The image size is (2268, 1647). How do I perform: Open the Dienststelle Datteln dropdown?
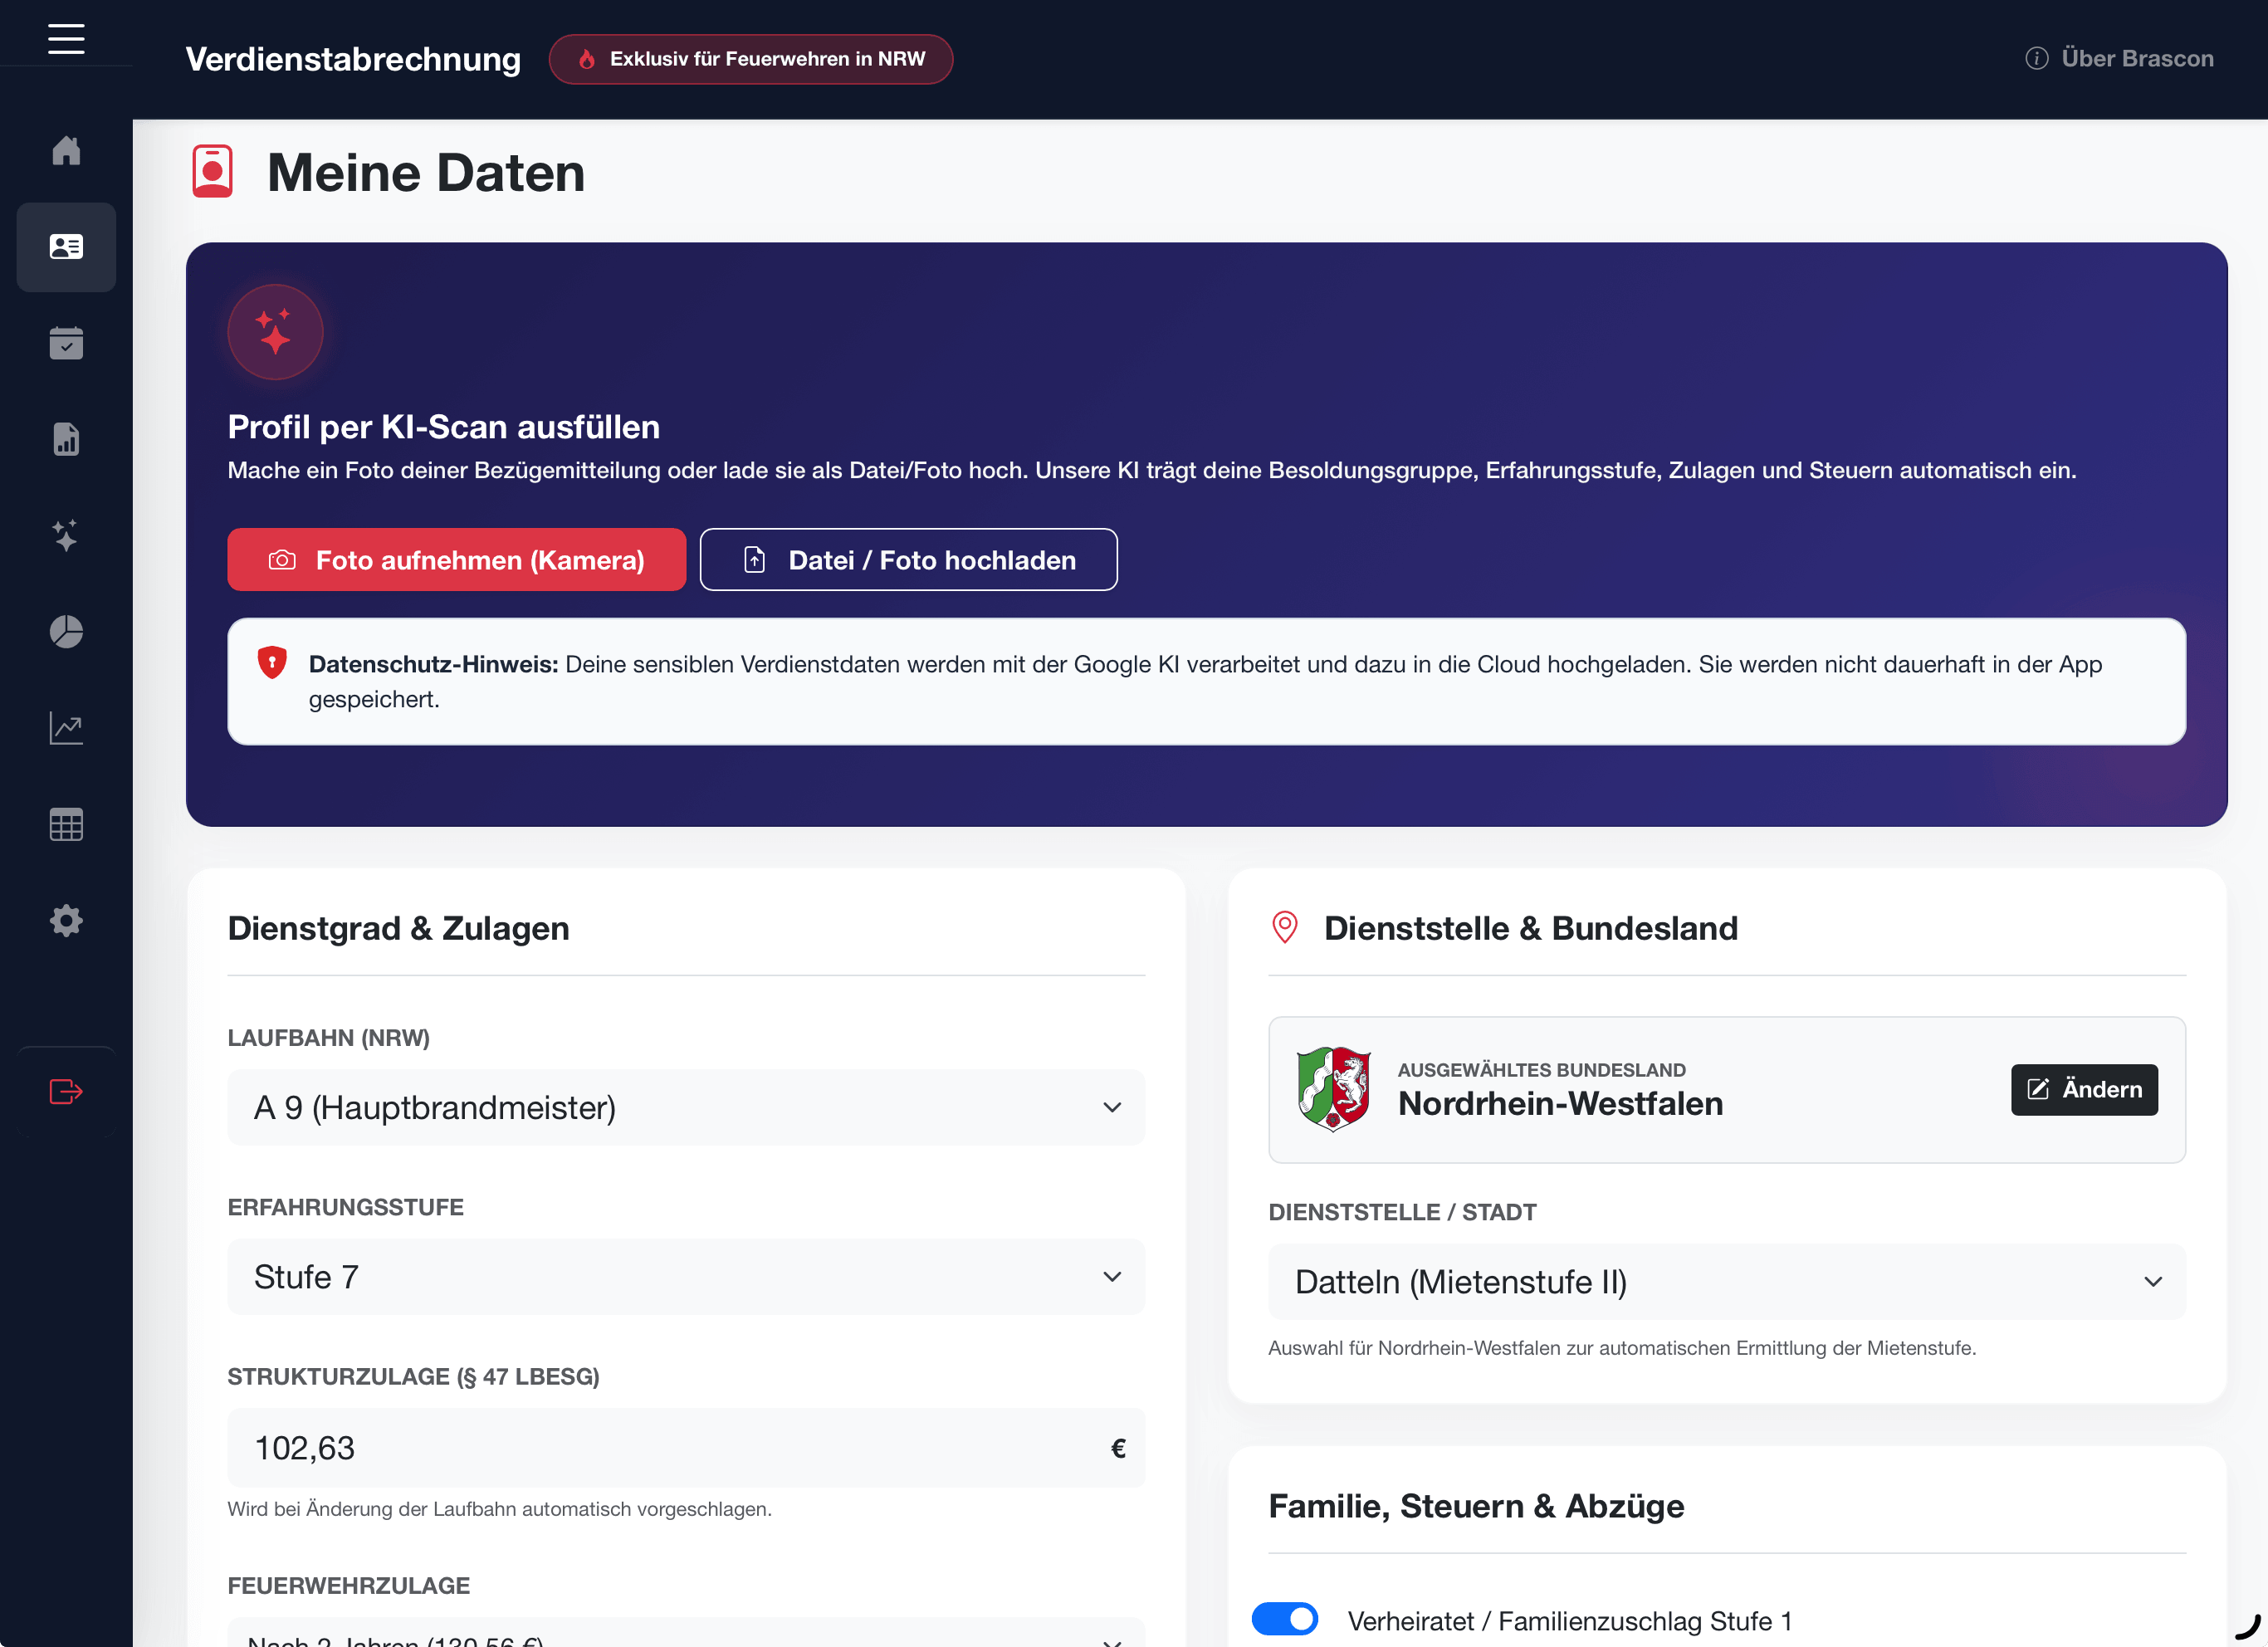[1727, 1281]
